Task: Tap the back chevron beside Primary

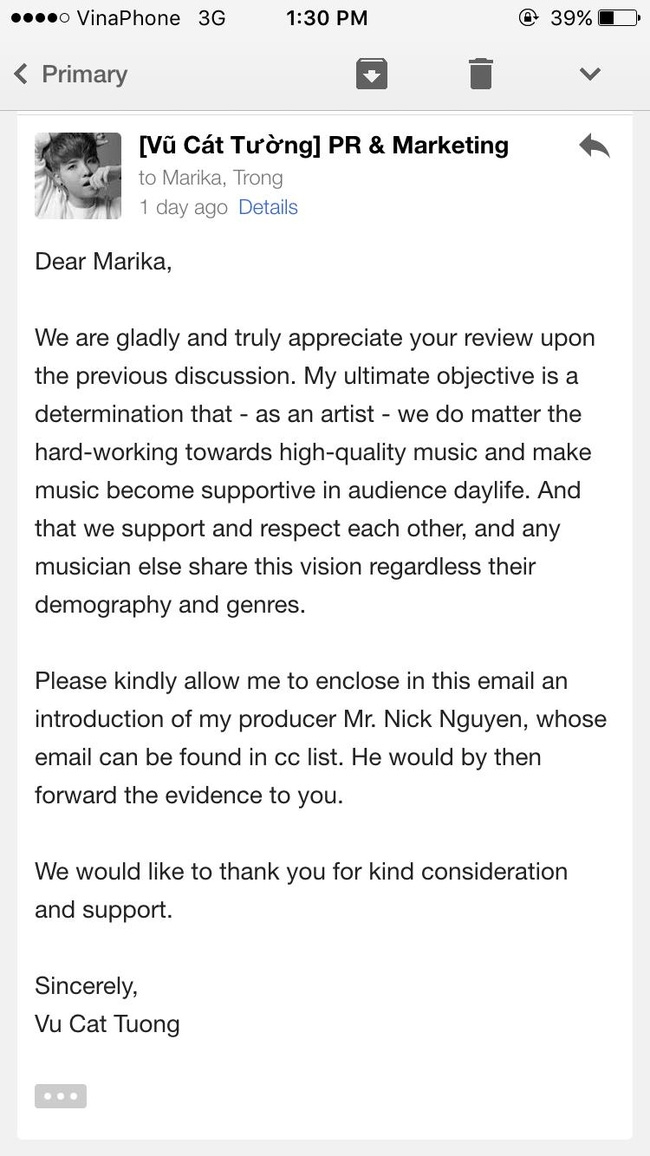Action: (21, 74)
